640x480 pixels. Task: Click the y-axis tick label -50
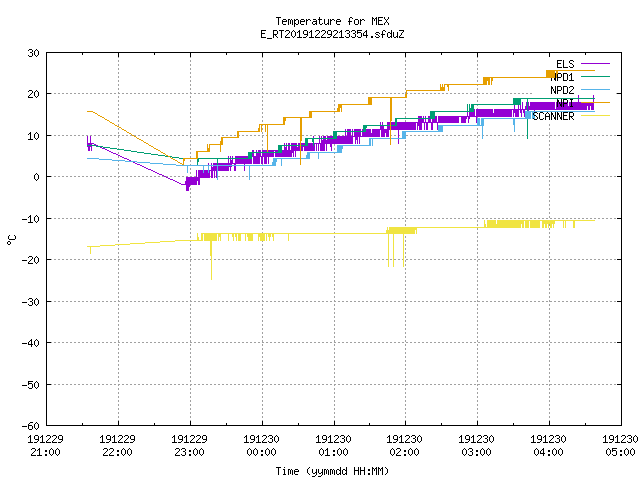31,384
